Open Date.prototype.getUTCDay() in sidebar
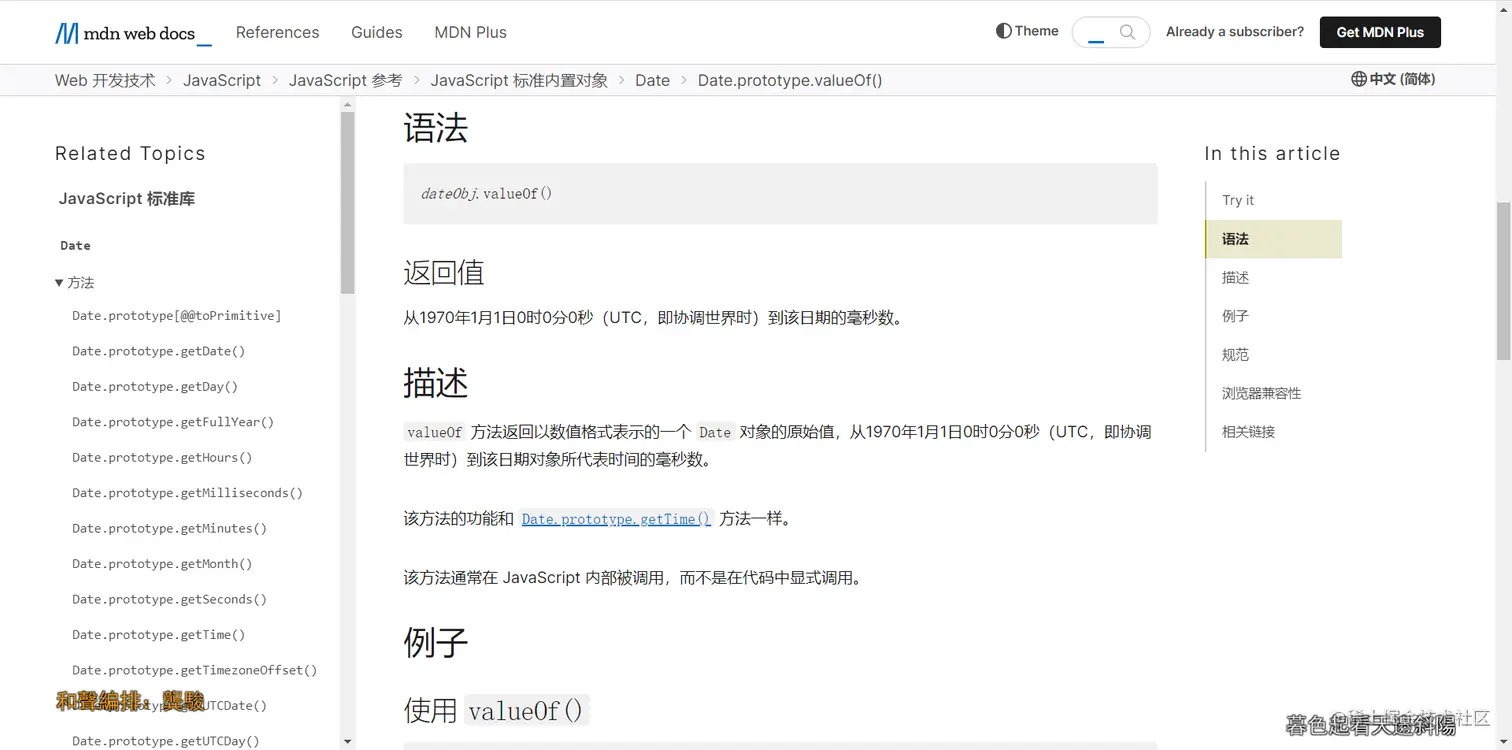 pyautogui.click(x=165, y=741)
